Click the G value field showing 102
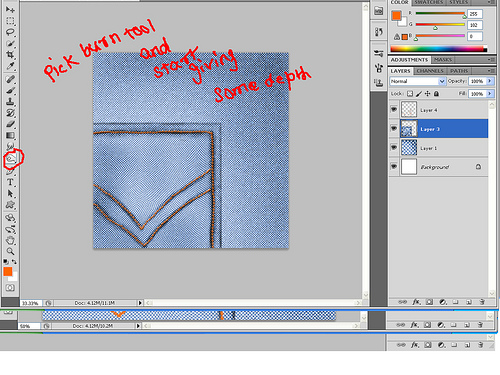 point(475,25)
